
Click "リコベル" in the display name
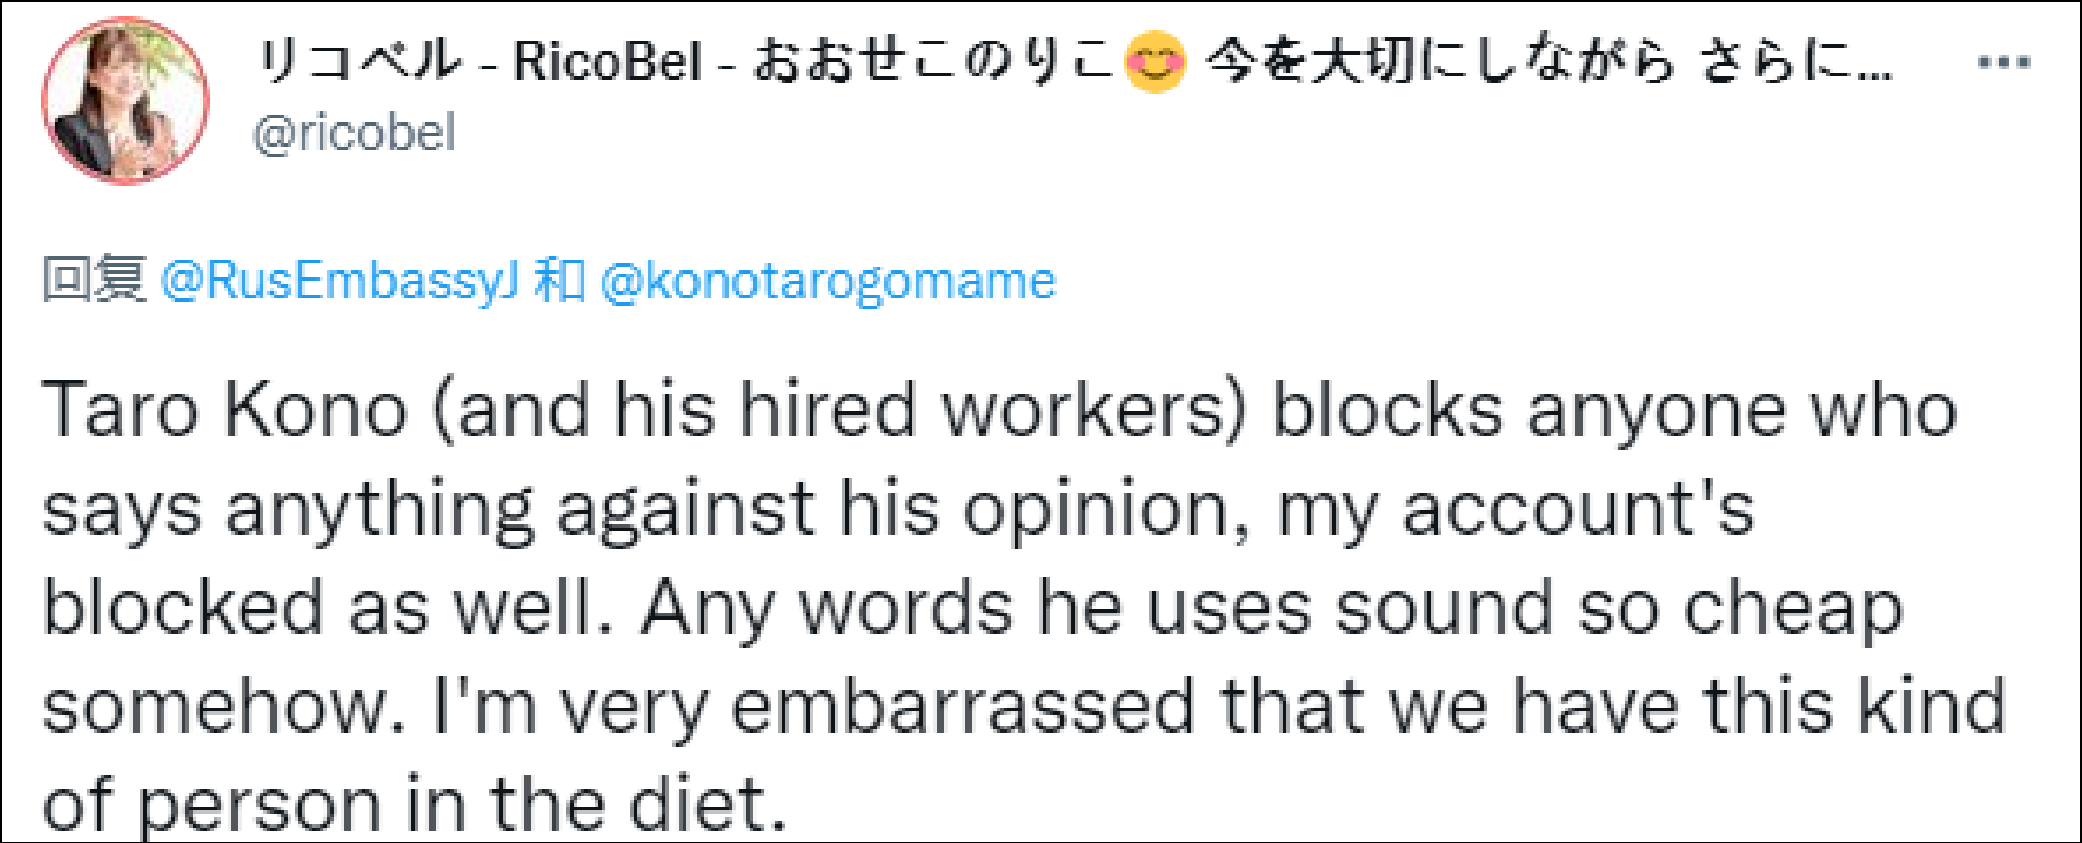pyautogui.click(x=358, y=62)
